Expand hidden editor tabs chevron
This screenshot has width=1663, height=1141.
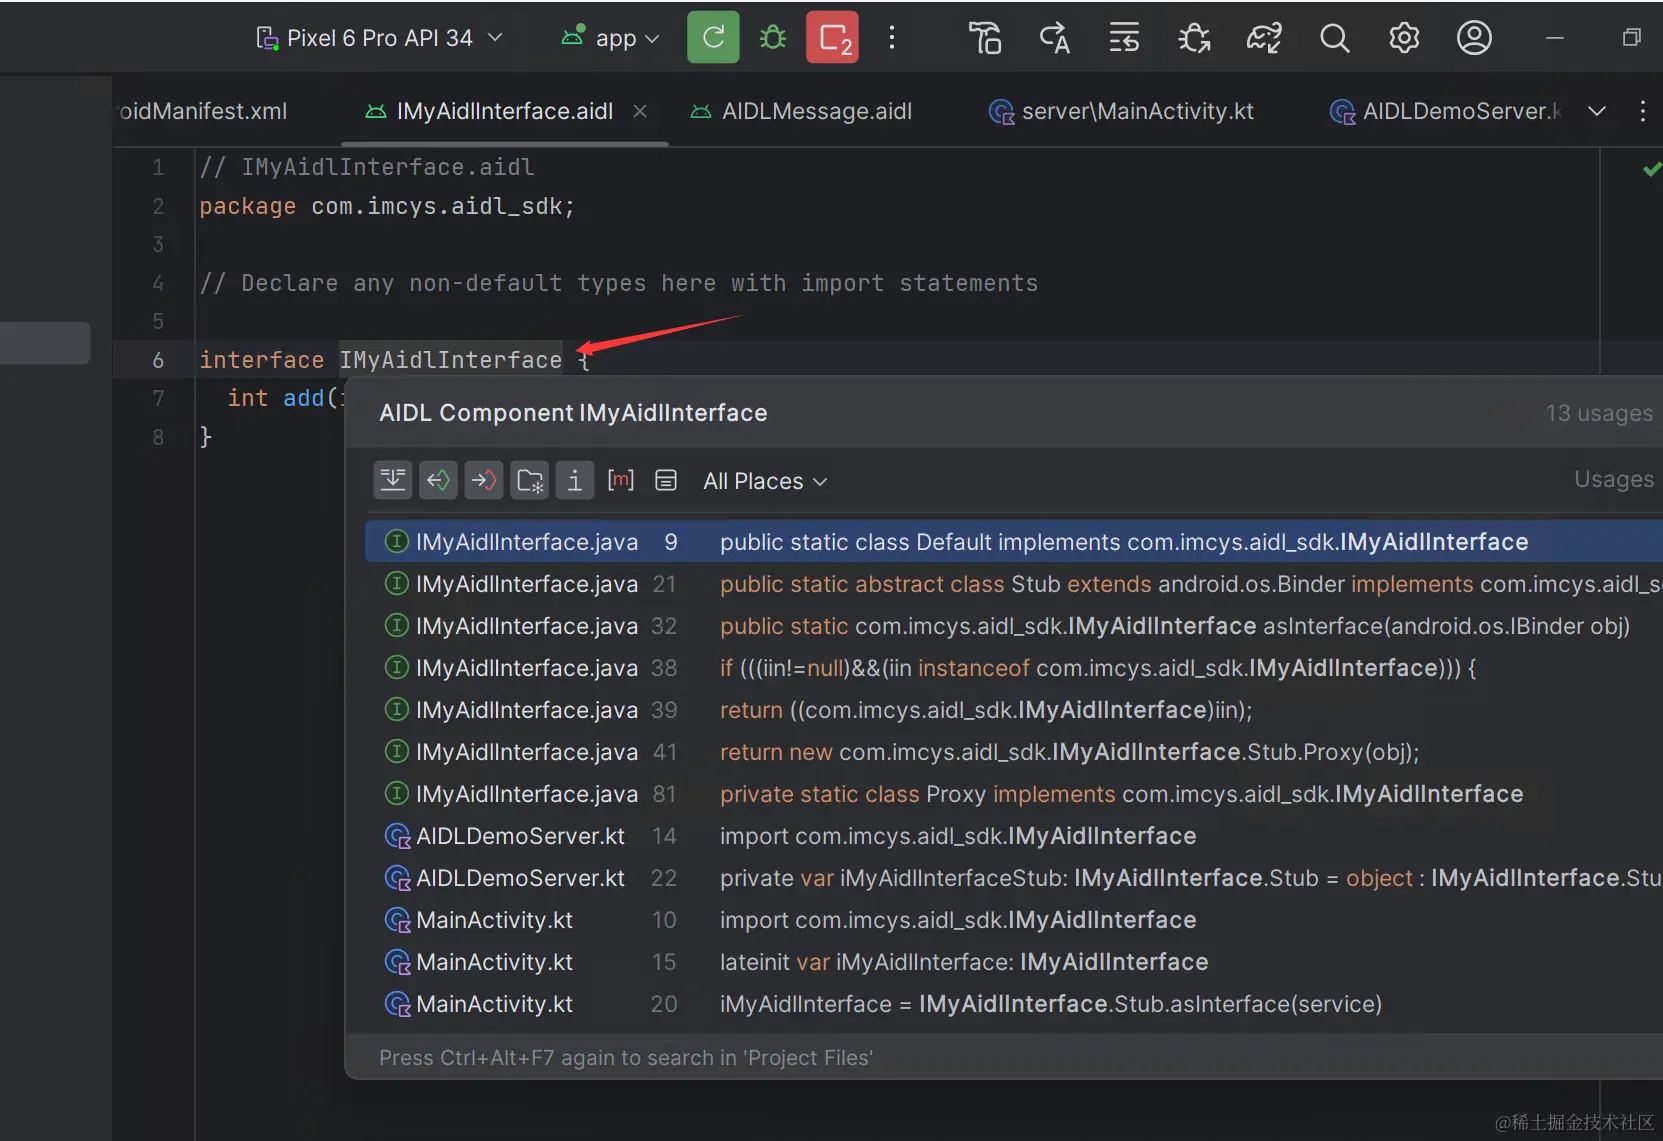pos(1597,111)
